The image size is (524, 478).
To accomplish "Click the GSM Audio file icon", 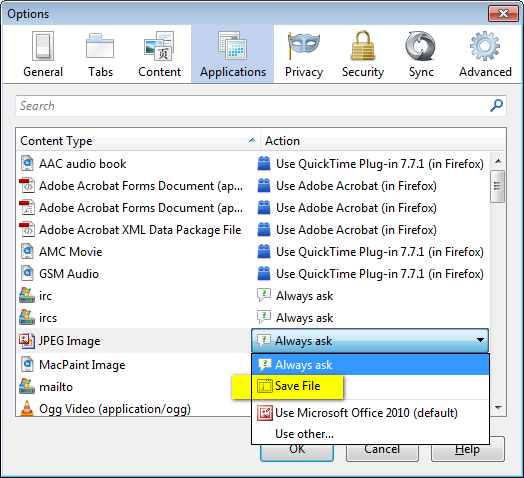I will 27,274.
